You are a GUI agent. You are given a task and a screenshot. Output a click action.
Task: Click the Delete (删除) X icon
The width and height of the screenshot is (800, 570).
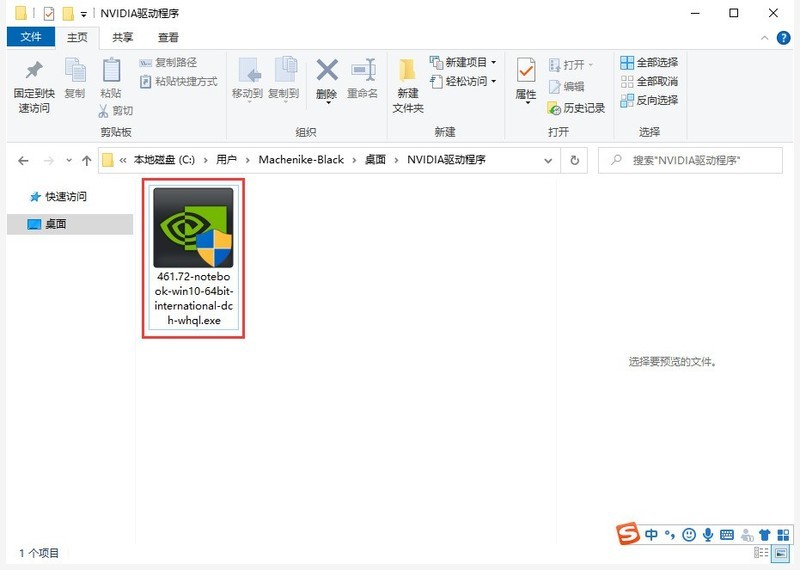click(x=327, y=70)
